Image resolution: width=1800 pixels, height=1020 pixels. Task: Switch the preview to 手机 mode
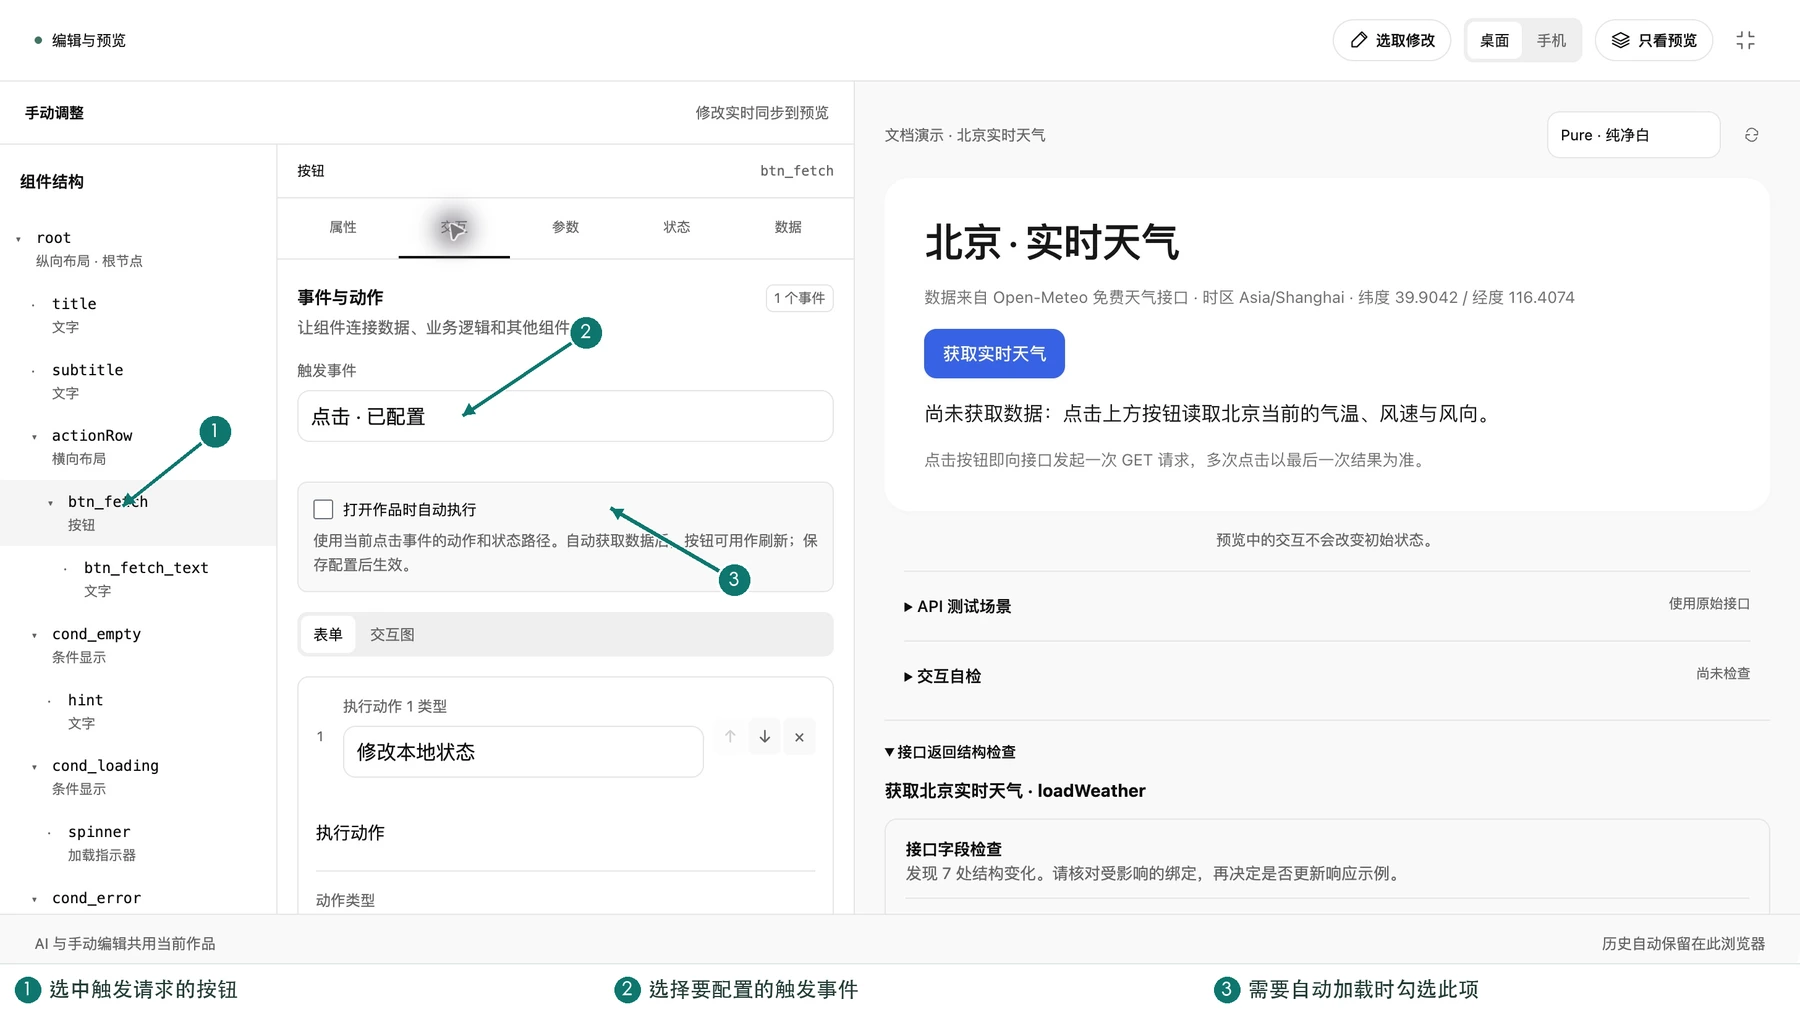click(1552, 40)
